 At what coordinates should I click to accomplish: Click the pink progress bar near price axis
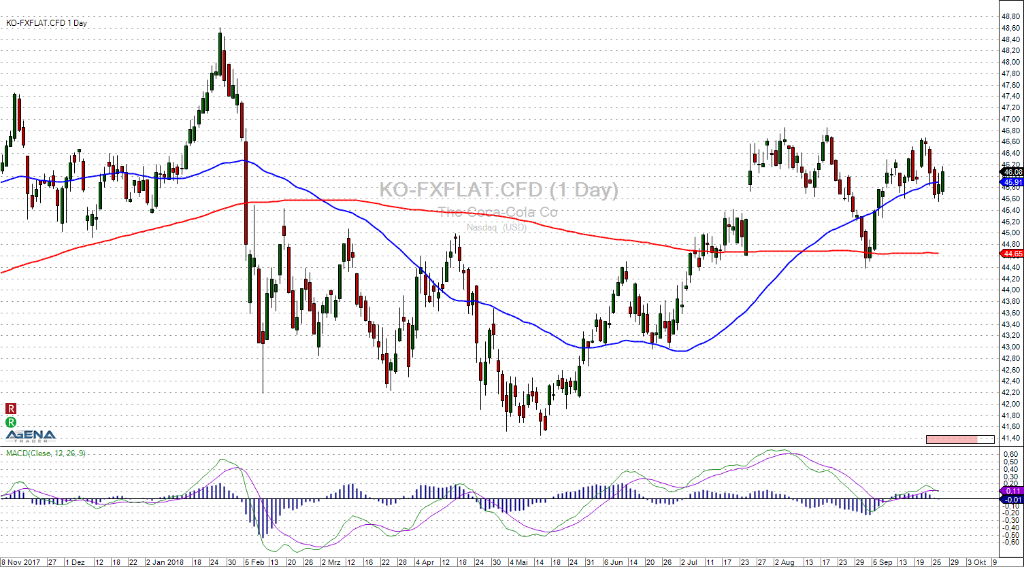pos(959,439)
